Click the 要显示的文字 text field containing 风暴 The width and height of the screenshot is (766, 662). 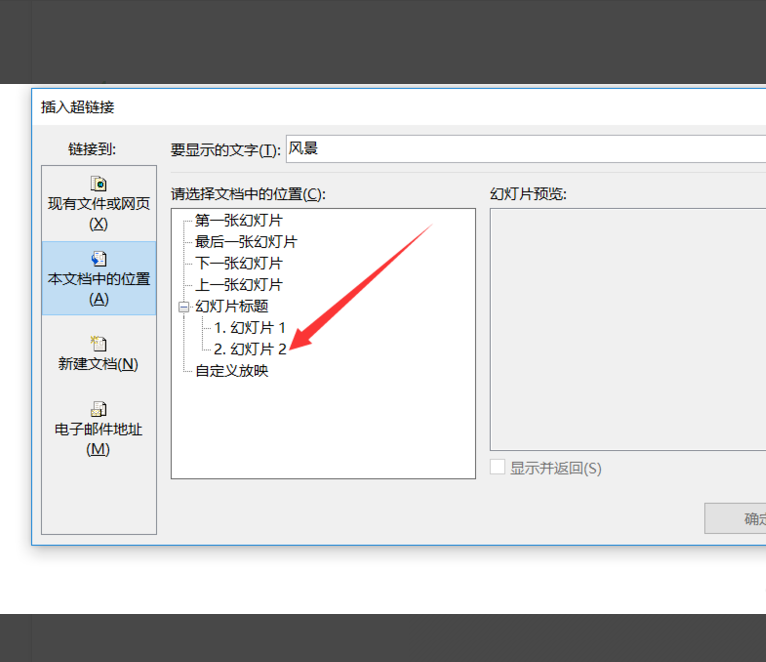tap(526, 149)
